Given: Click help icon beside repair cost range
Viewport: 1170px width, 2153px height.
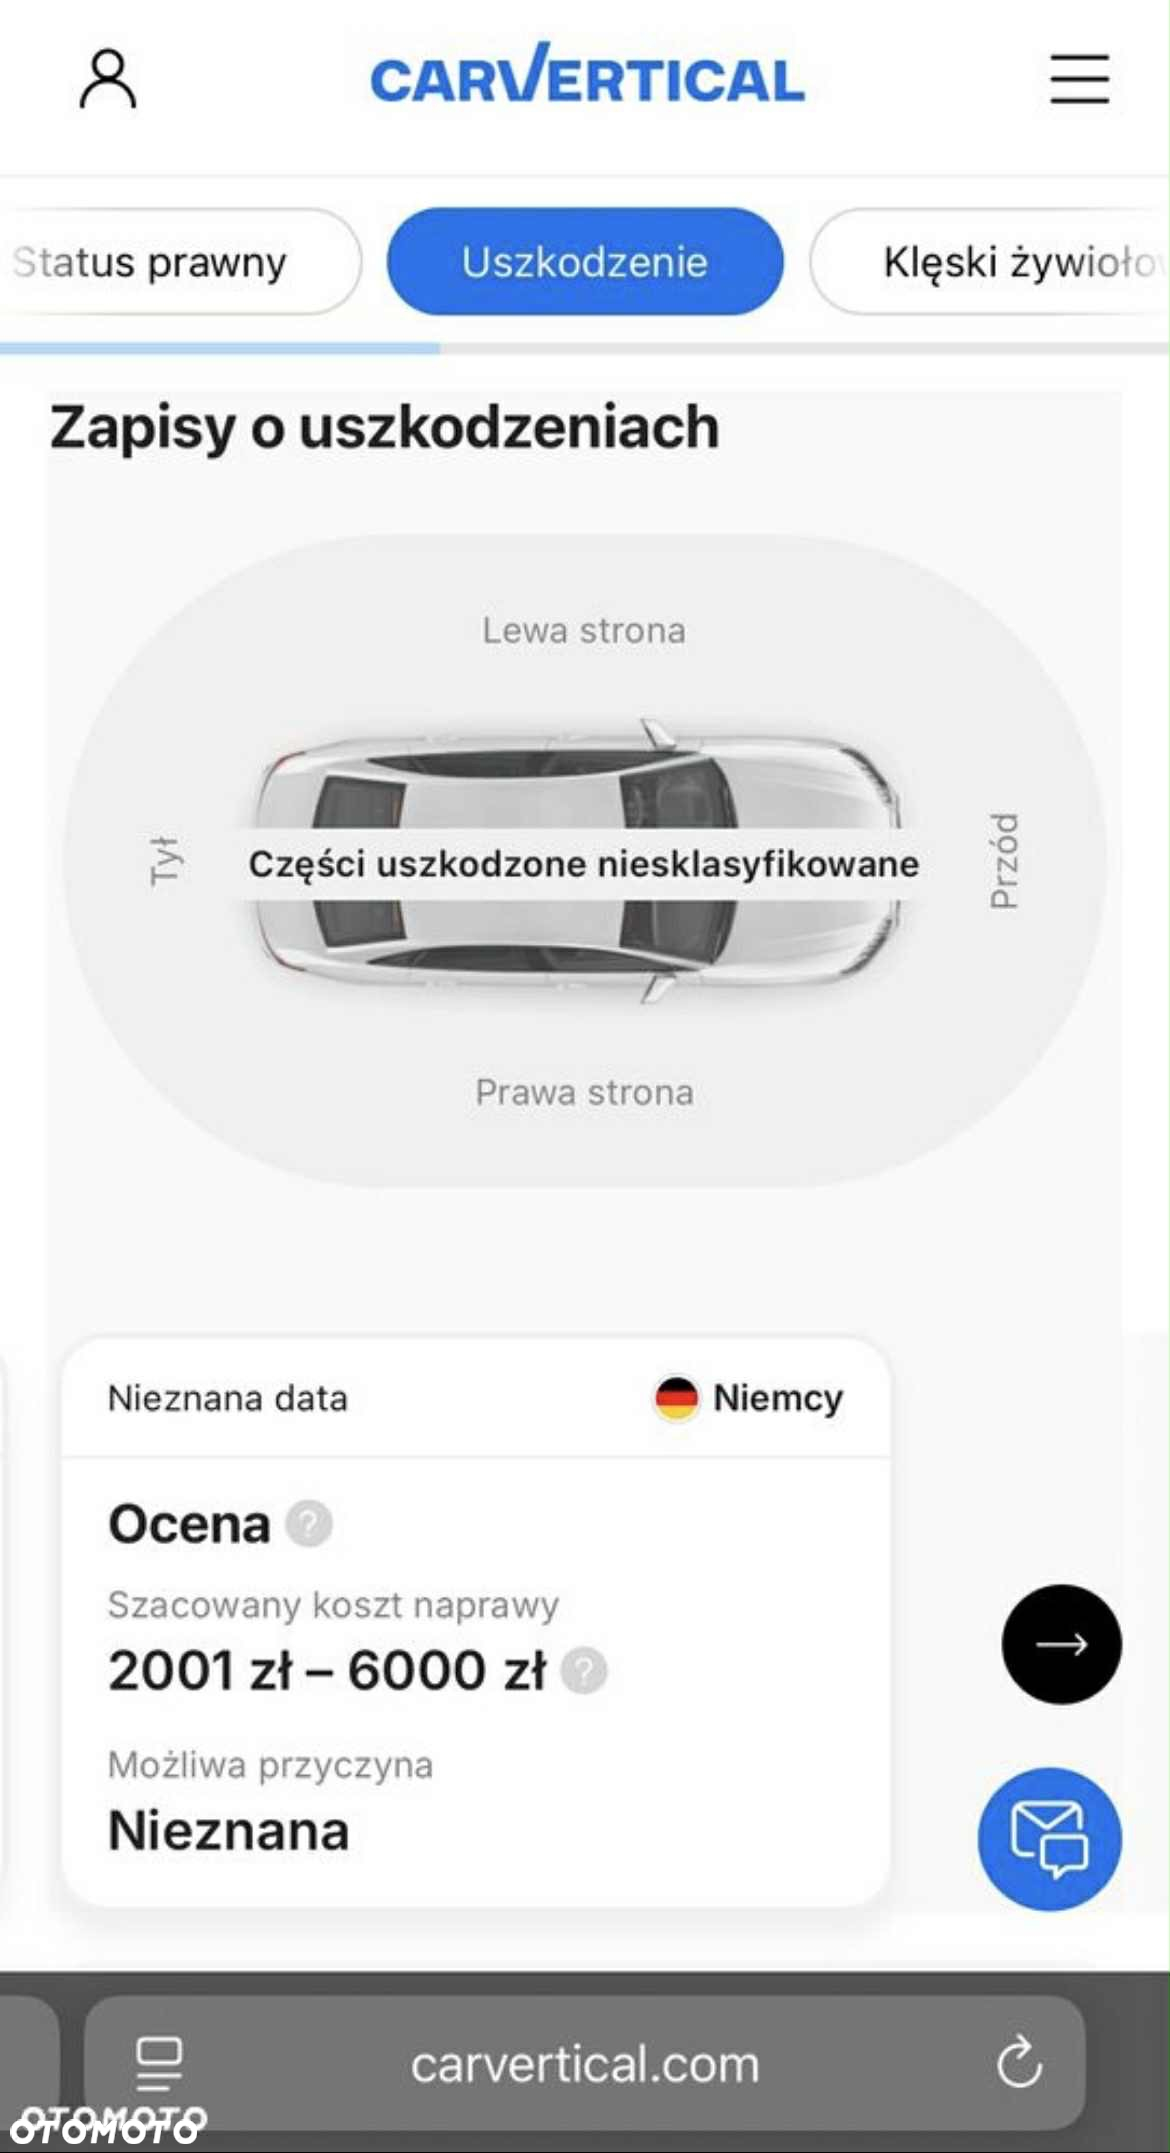Looking at the screenshot, I should tap(584, 1671).
